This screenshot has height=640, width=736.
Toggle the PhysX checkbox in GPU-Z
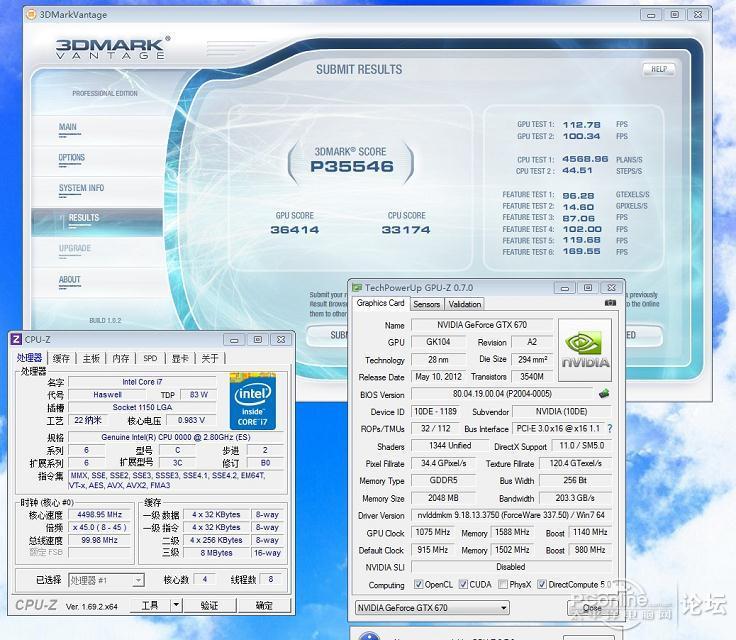(503, 584)
